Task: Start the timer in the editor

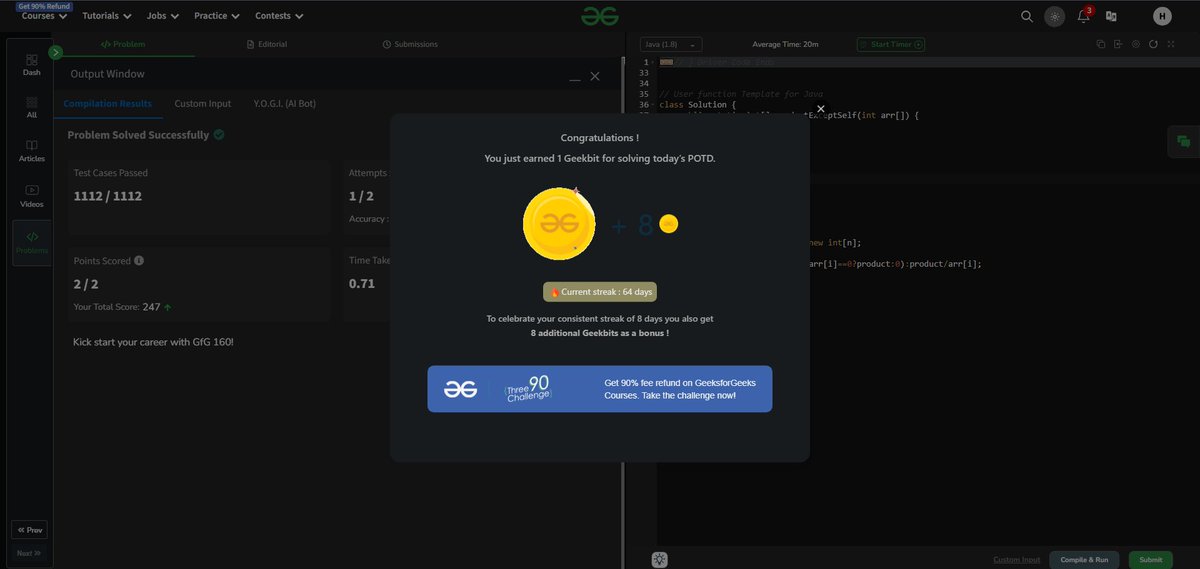Action: 891,44
